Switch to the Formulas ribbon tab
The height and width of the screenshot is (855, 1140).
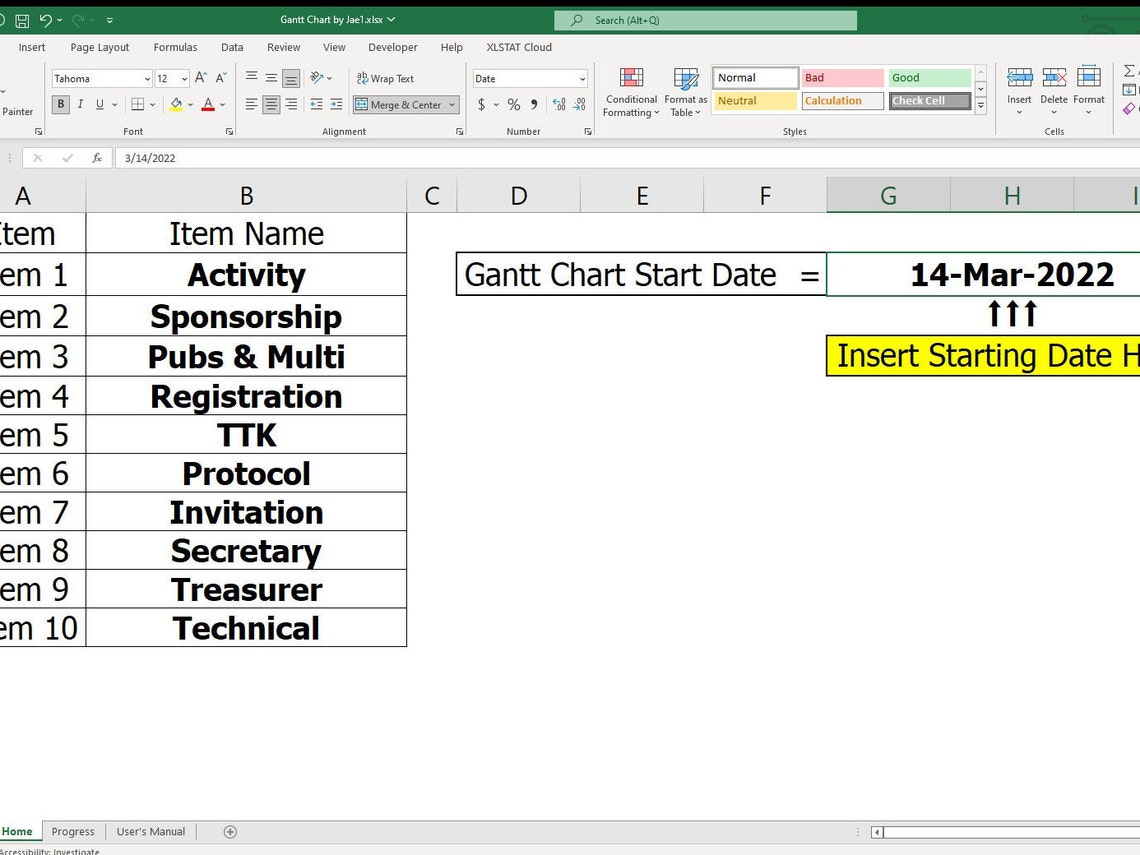tap(175, 47)
